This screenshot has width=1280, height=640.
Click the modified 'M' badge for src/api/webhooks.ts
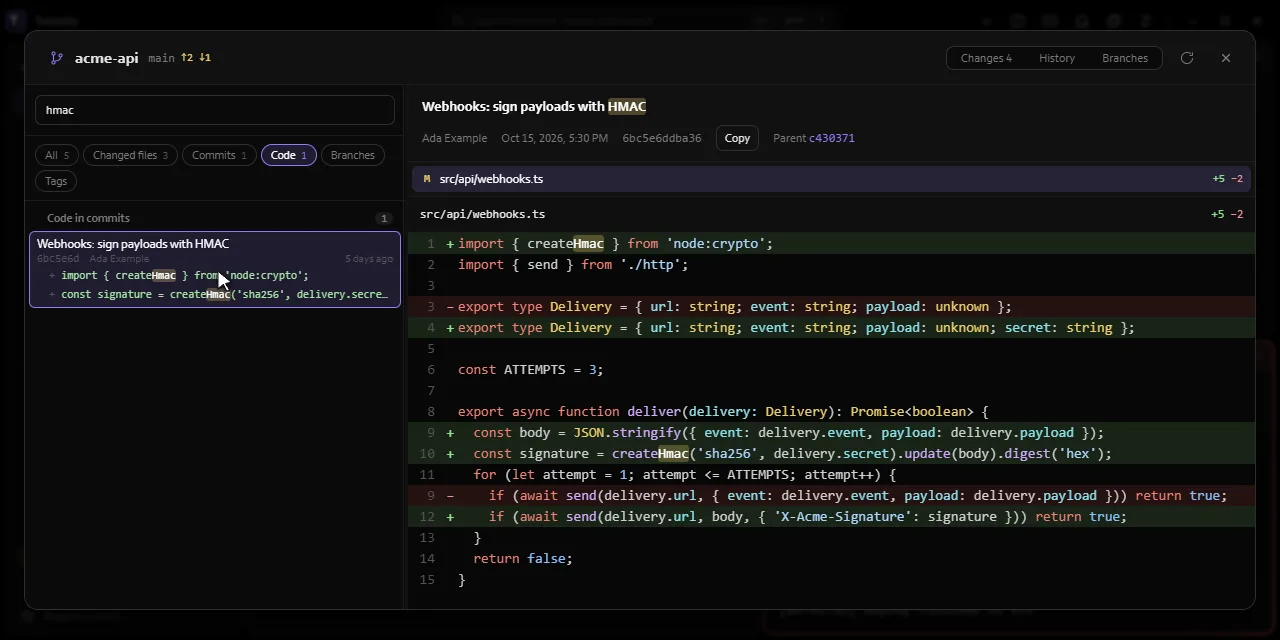point(427,179)
